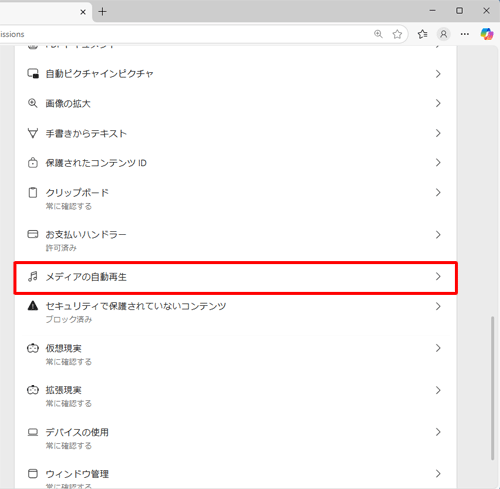Expand the 自動ピクチャインピクチャ row chevron
The image size is (500, 489).
[x=438, y=74]
